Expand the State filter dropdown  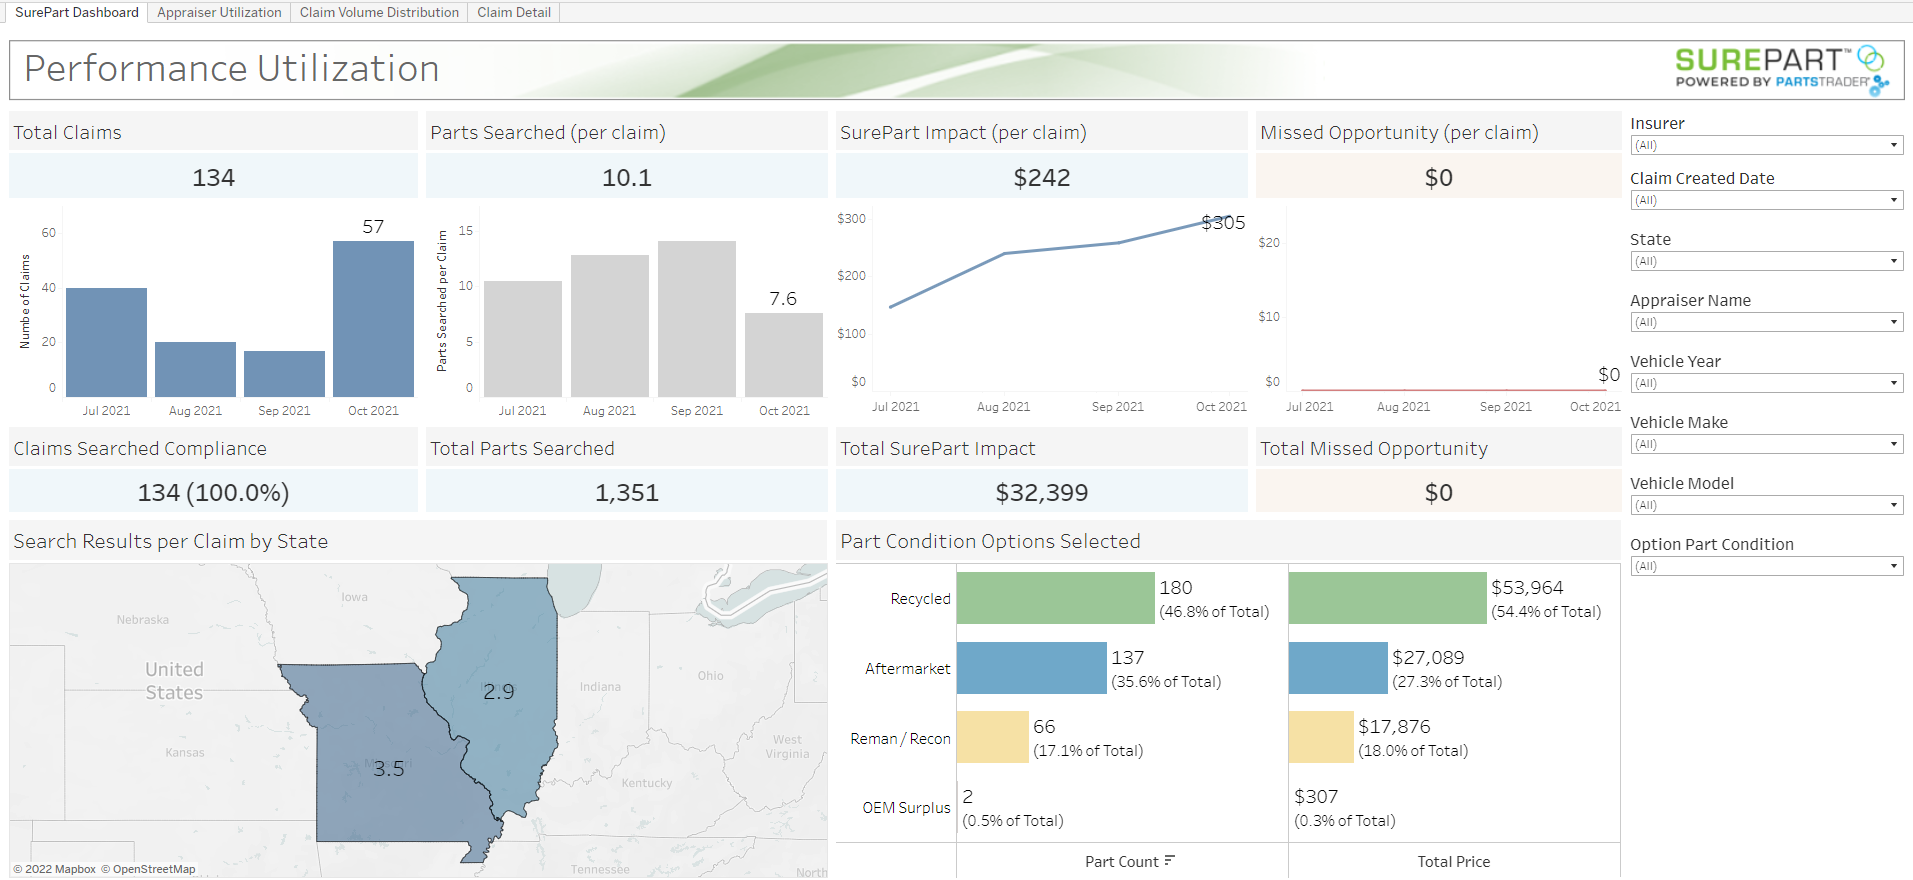pyautogui.click(x=1766, y=261)
